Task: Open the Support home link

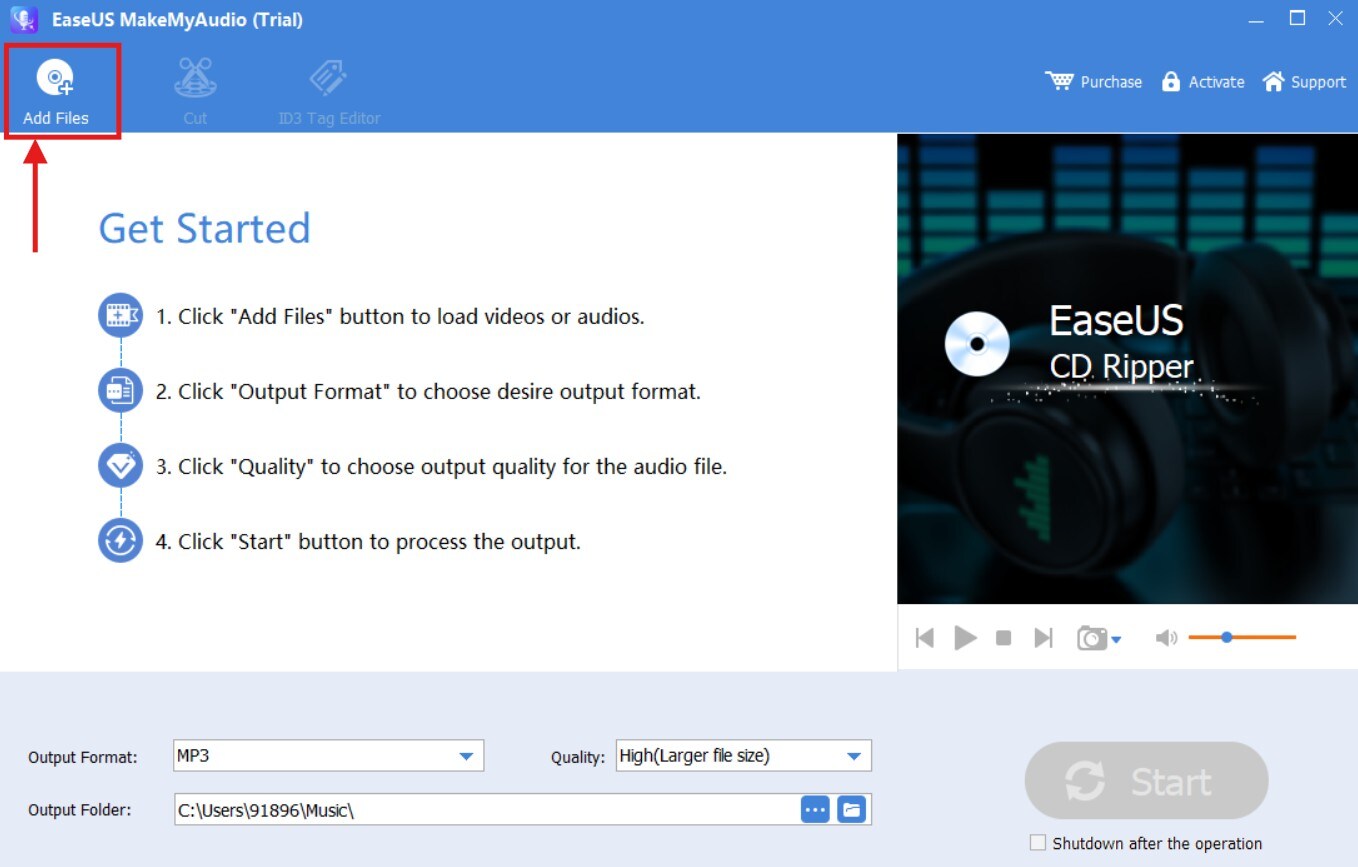Action: point(1304,82)
